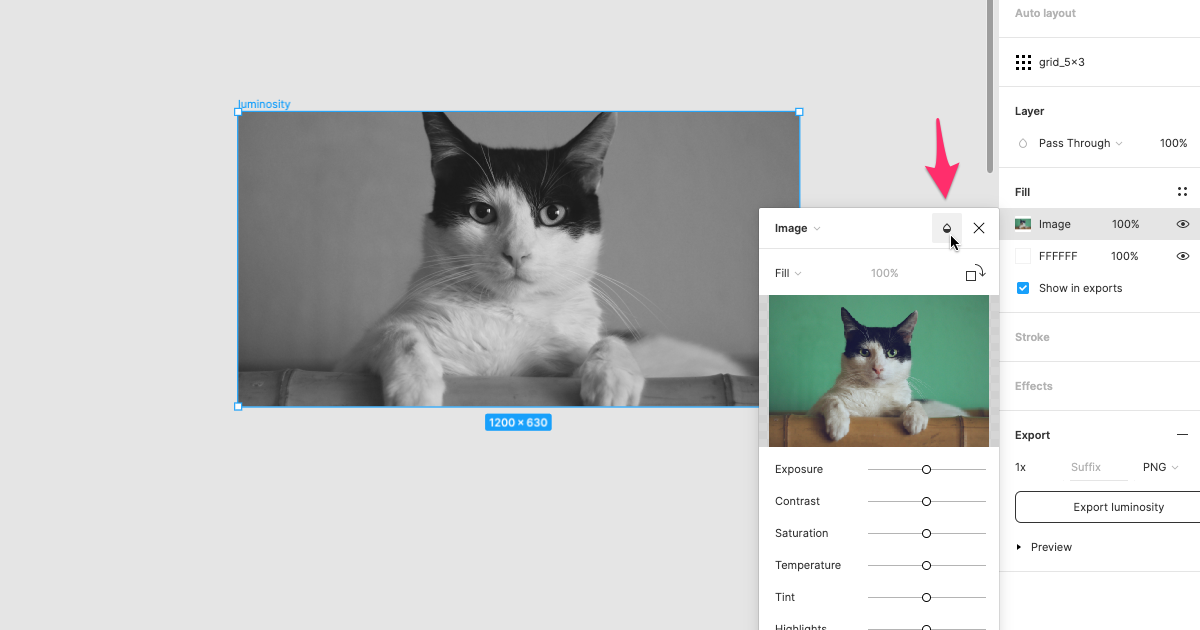
Task: Click the Effects section header
Action: [1033, 386]
